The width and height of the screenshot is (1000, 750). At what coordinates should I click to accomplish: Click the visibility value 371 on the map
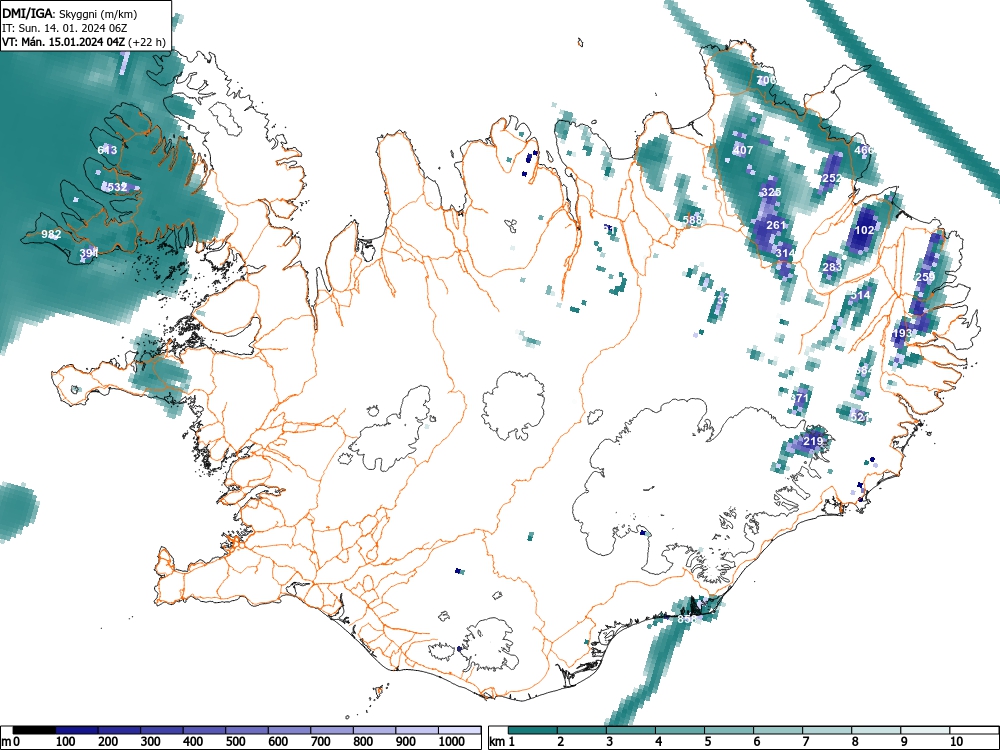click(x=800, y=398)
